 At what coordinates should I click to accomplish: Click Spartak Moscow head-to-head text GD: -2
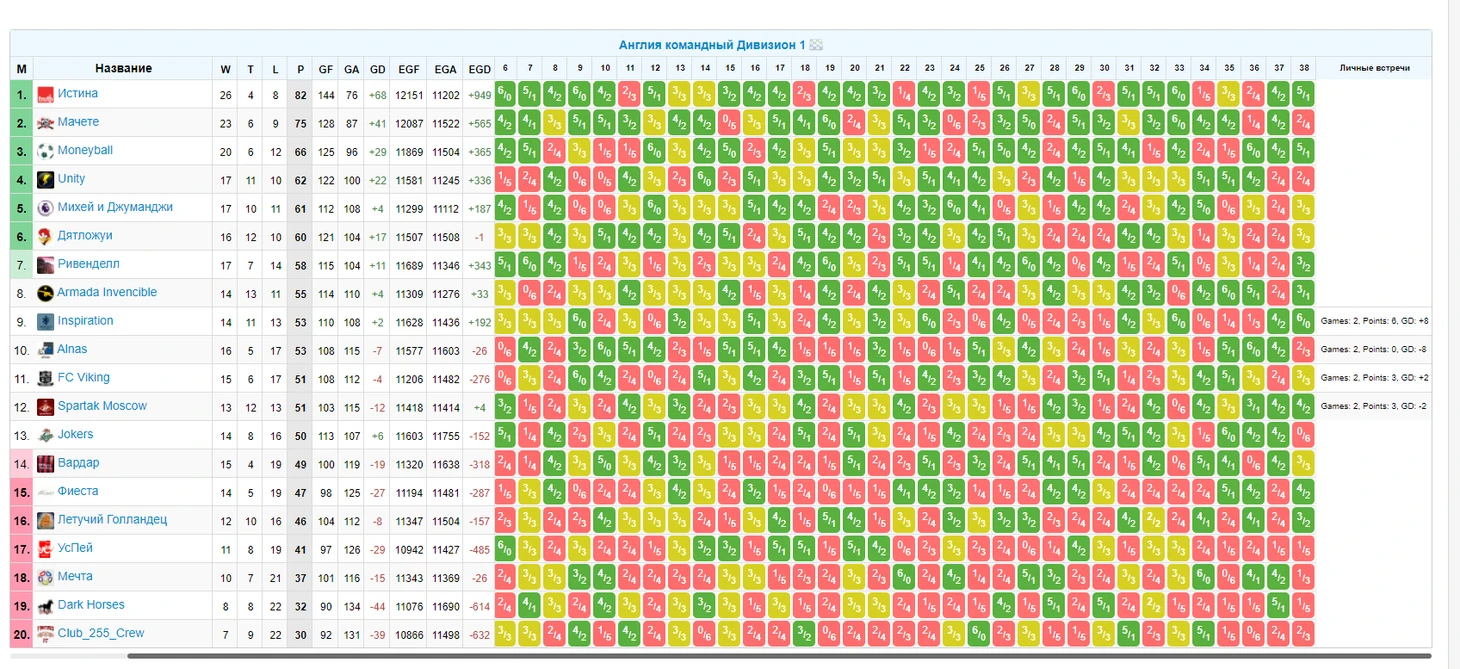pos(1414,407)
